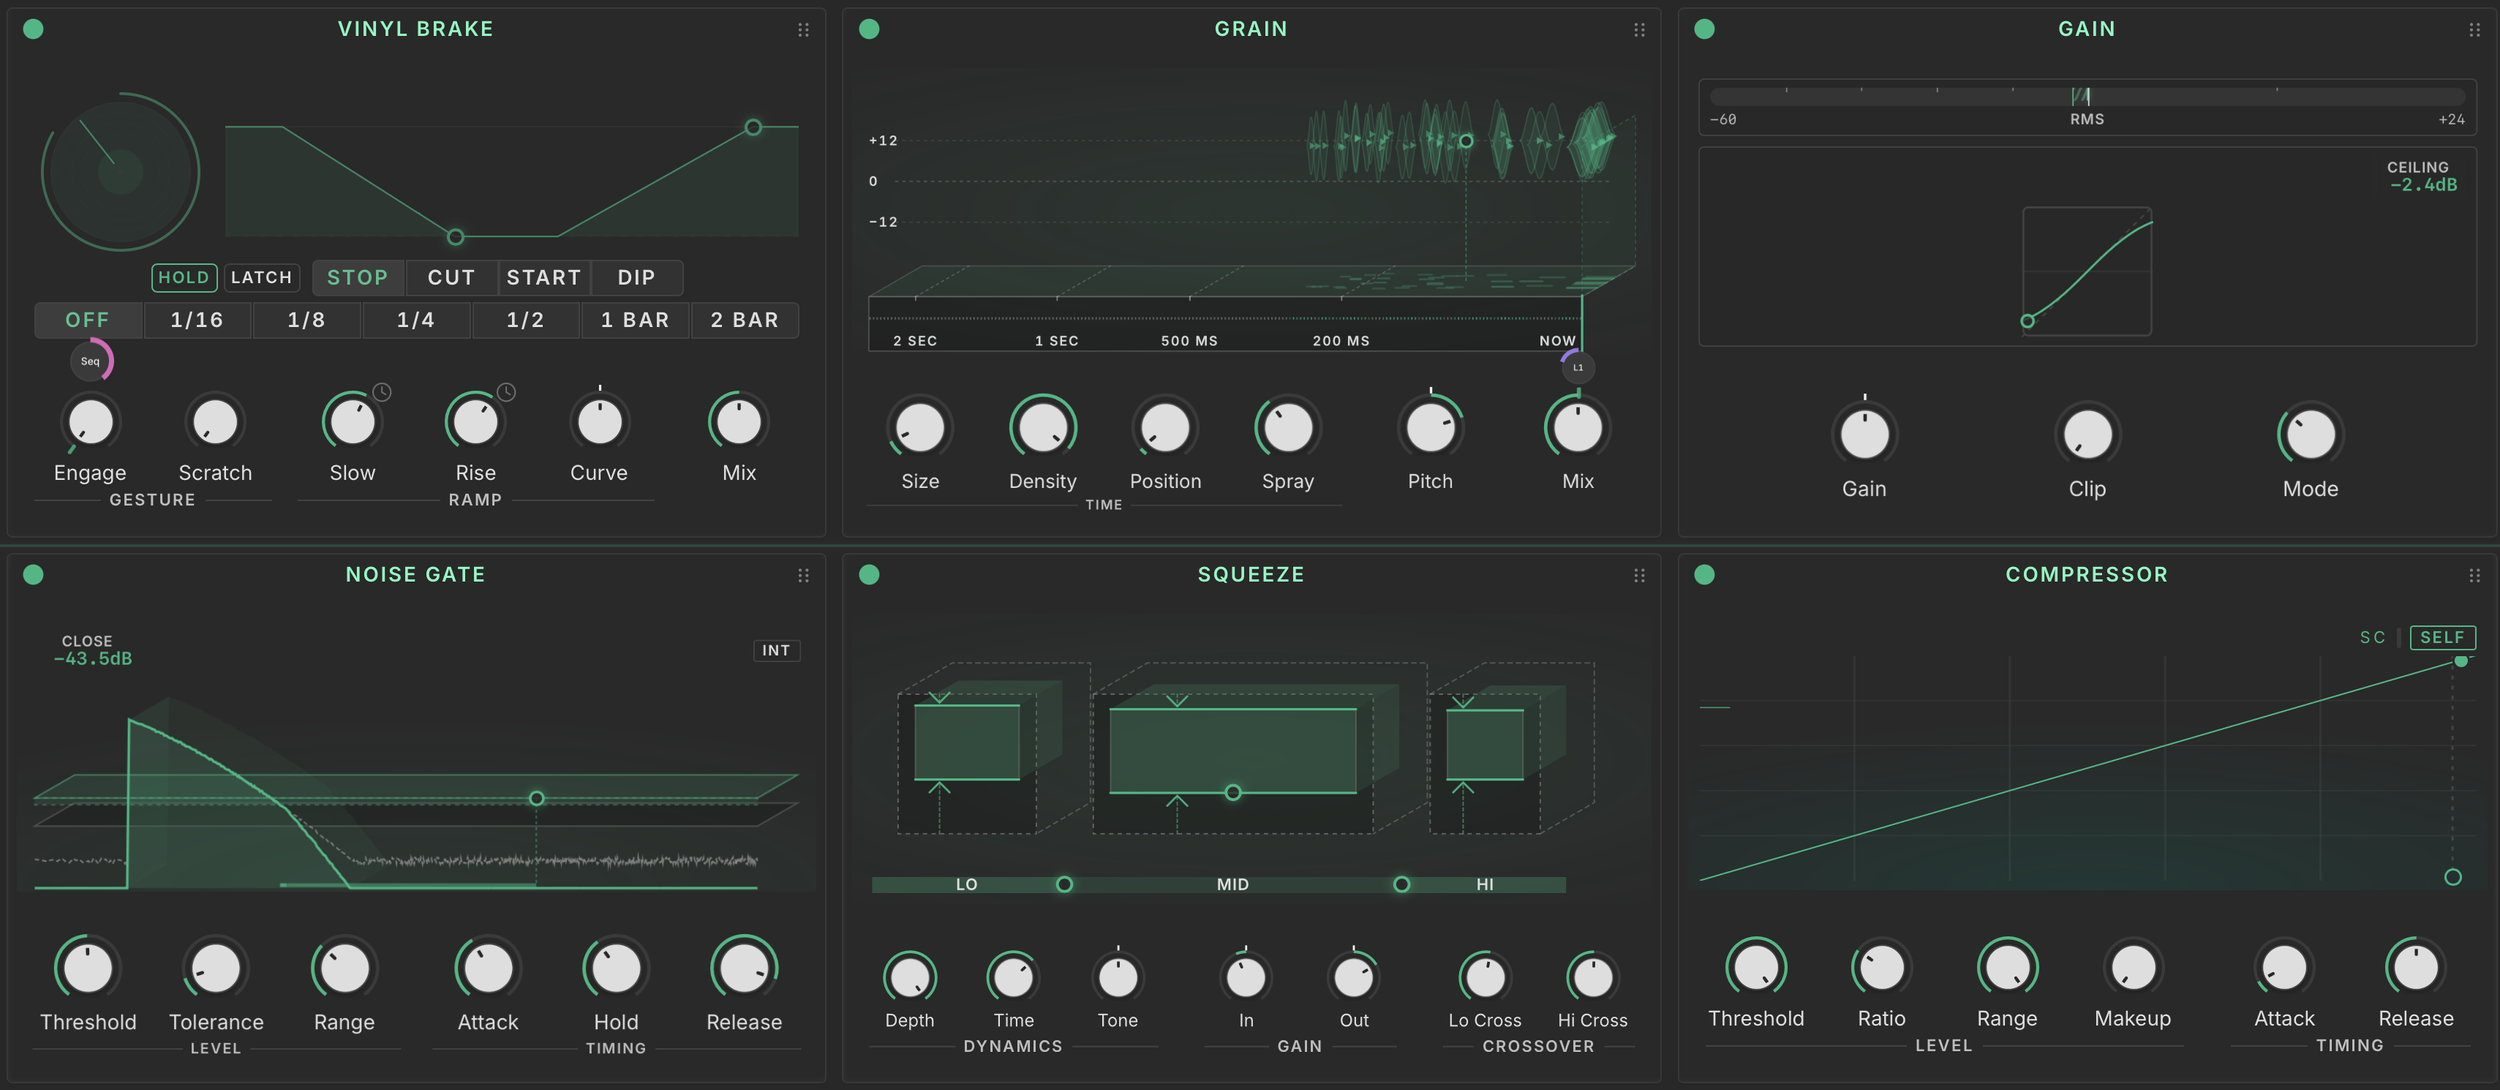Set quantize to 1 BAR
Image resolution: width=2500 pixels, height=1090 pixels.
click(x=635, y=320)
